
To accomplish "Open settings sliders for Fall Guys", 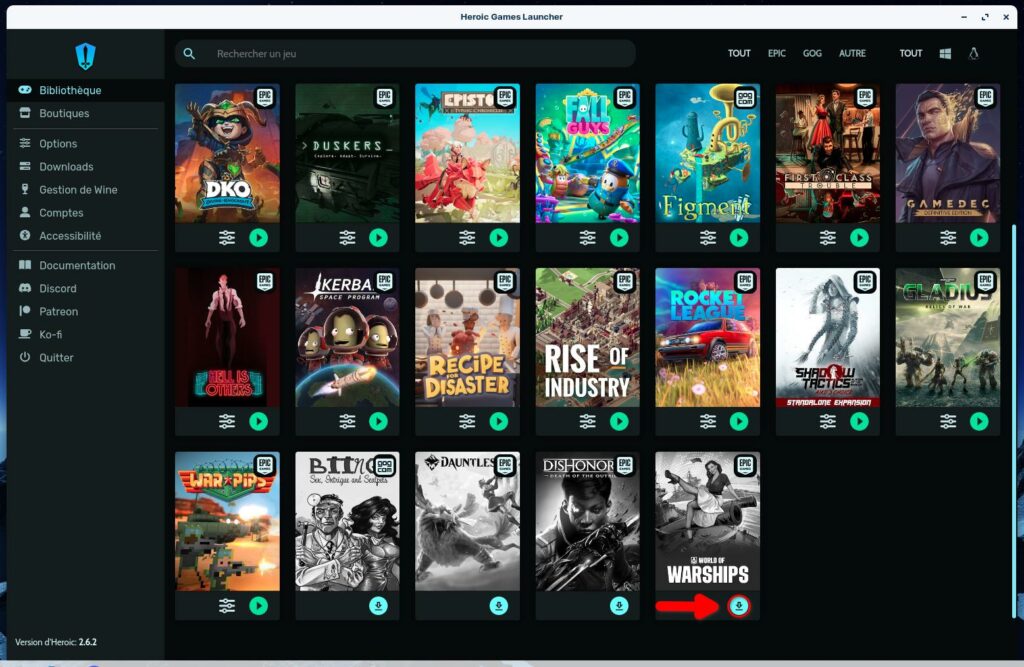I will point(588,237).
